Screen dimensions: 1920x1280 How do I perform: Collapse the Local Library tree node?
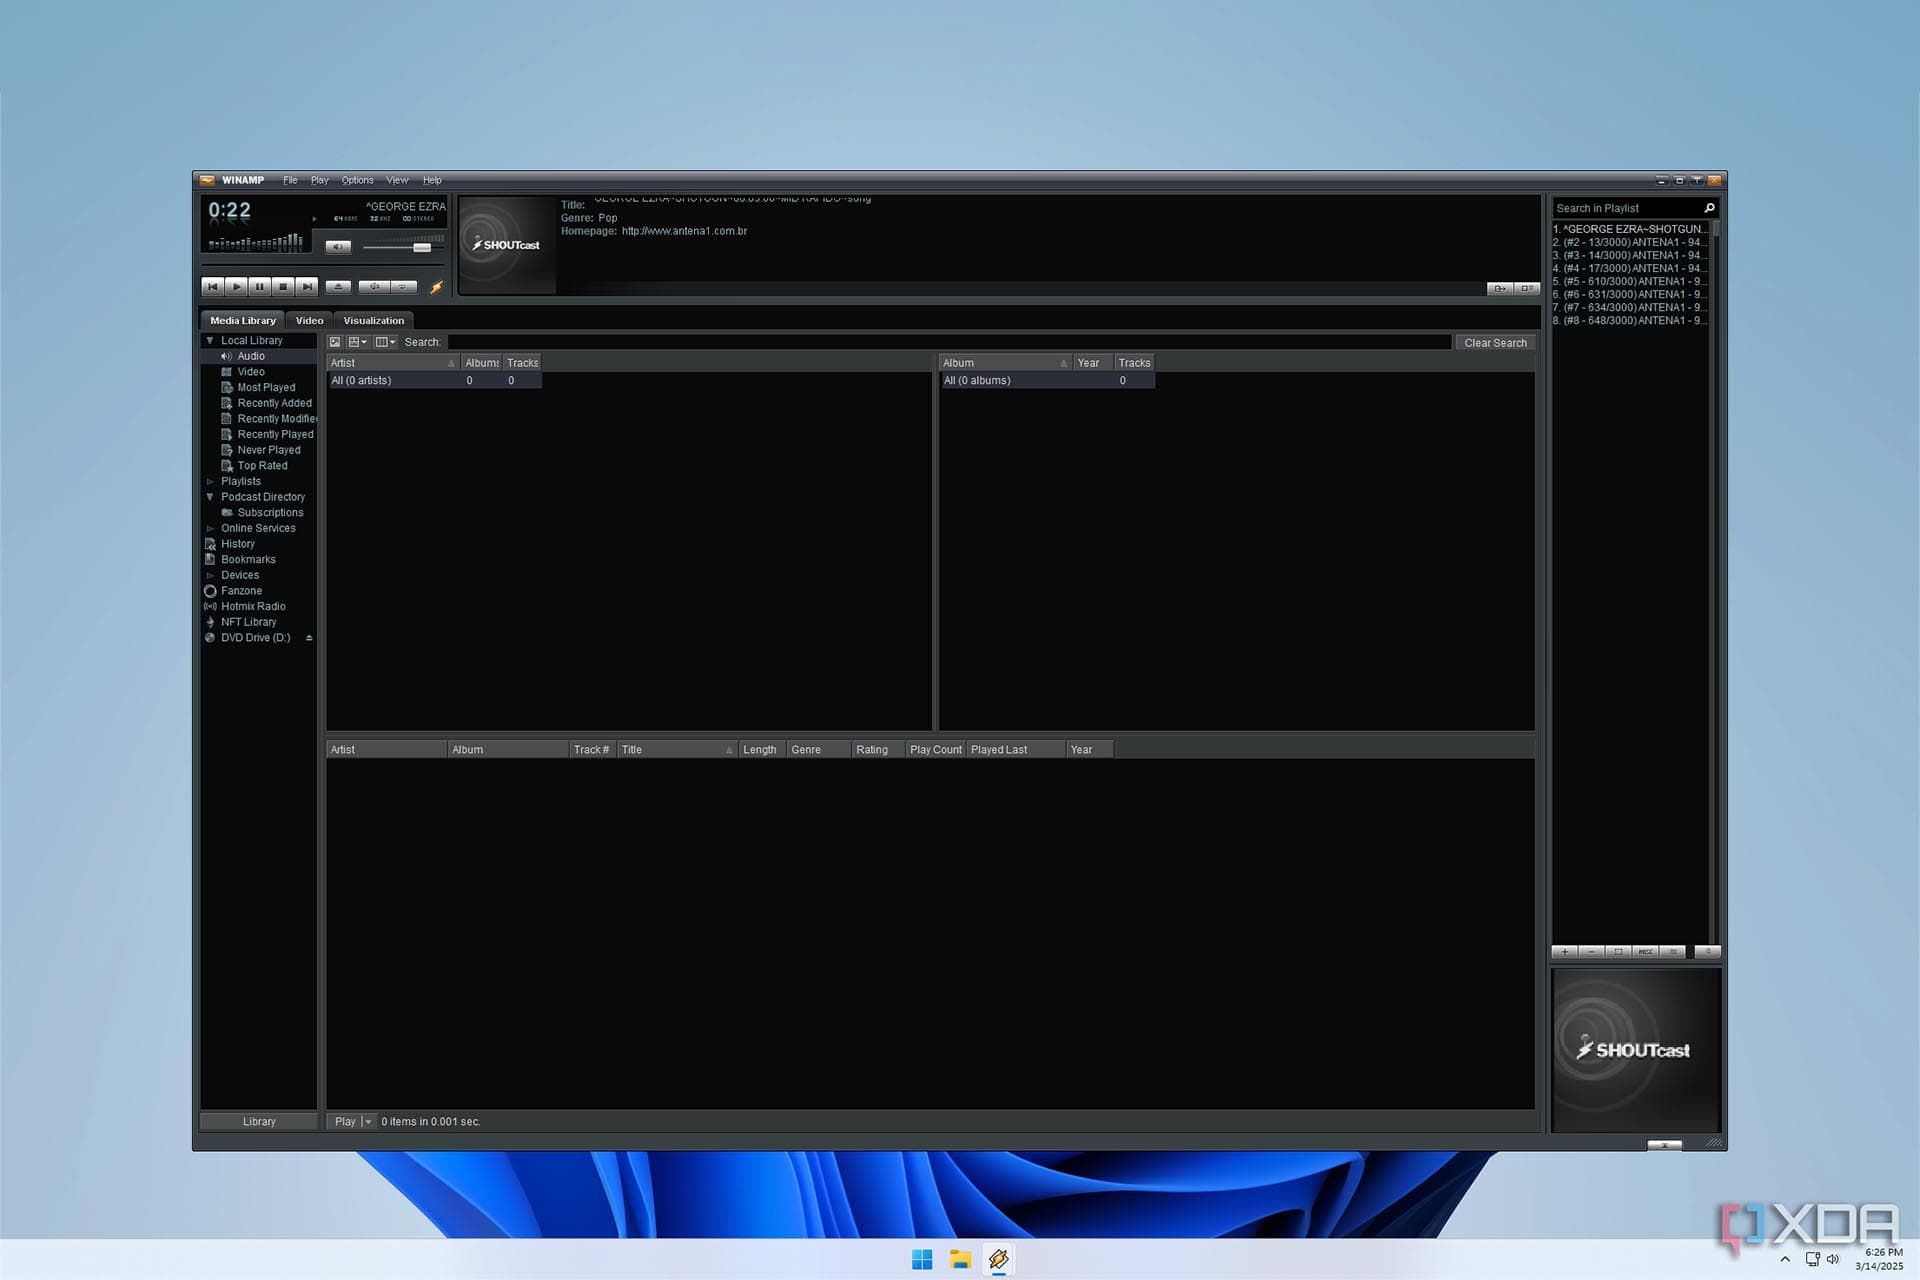[210, 341]
